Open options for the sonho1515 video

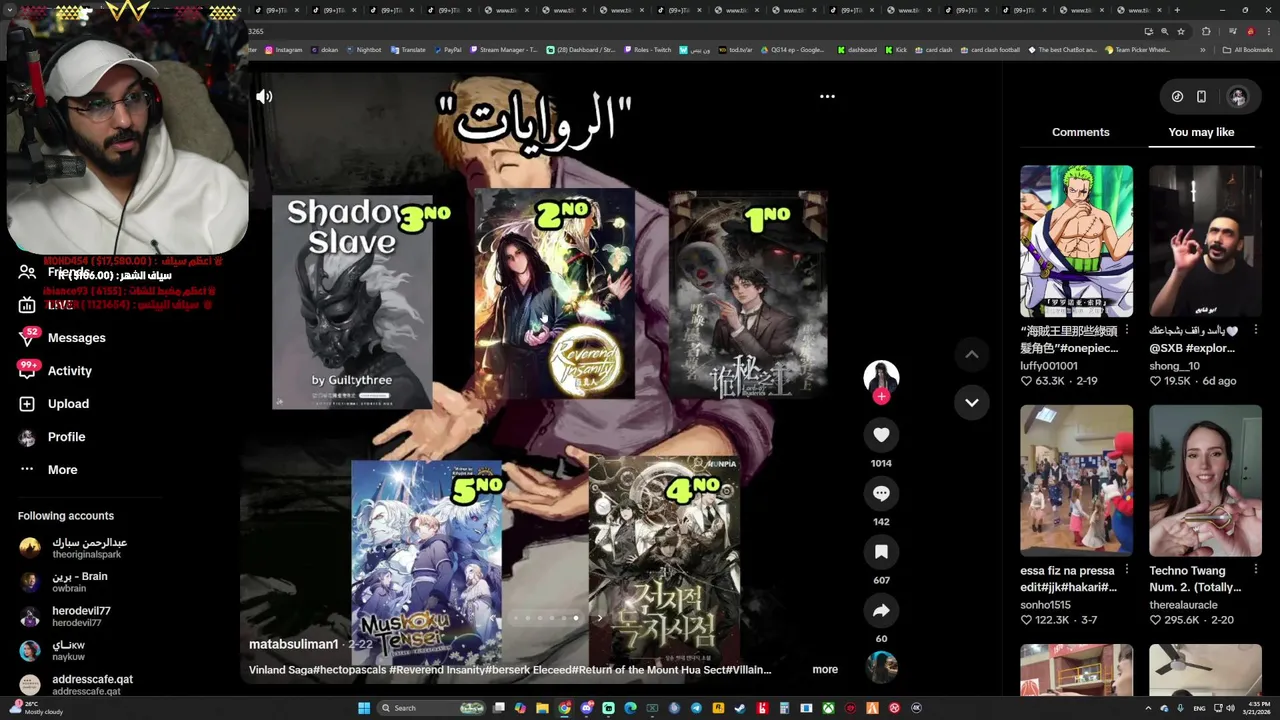pos(1127,570)
